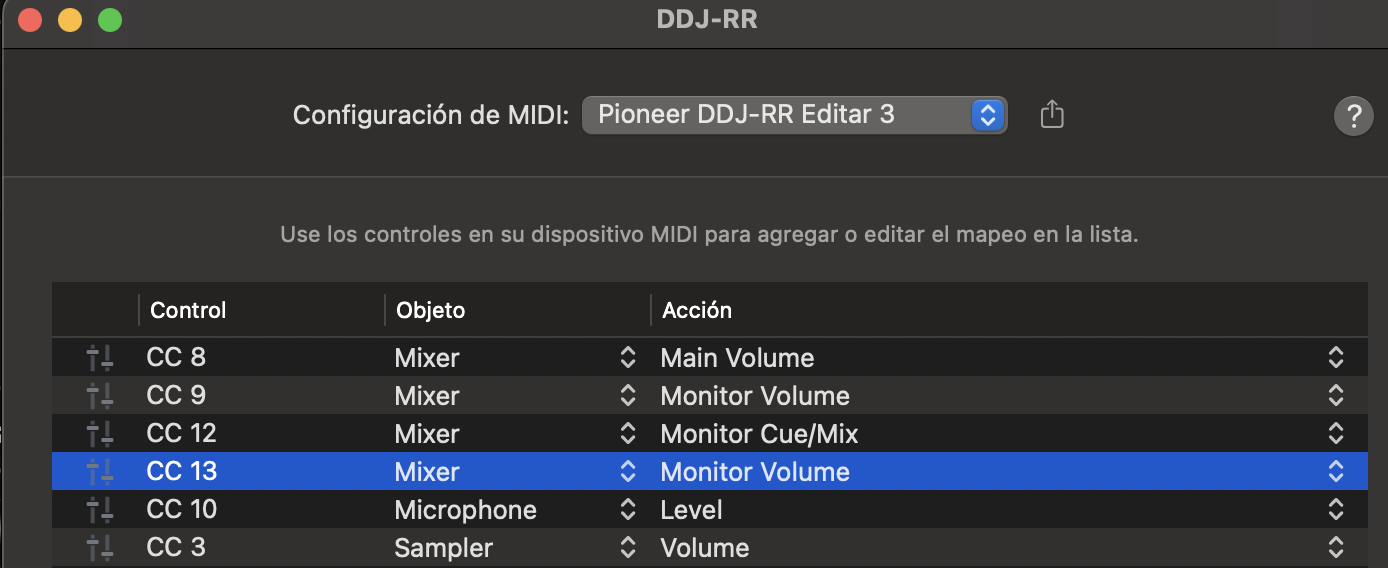Viewport: 1388px width, 568px height.
Task: Click the slider icon for CC 10 row
Action: (x=100, y=510)
